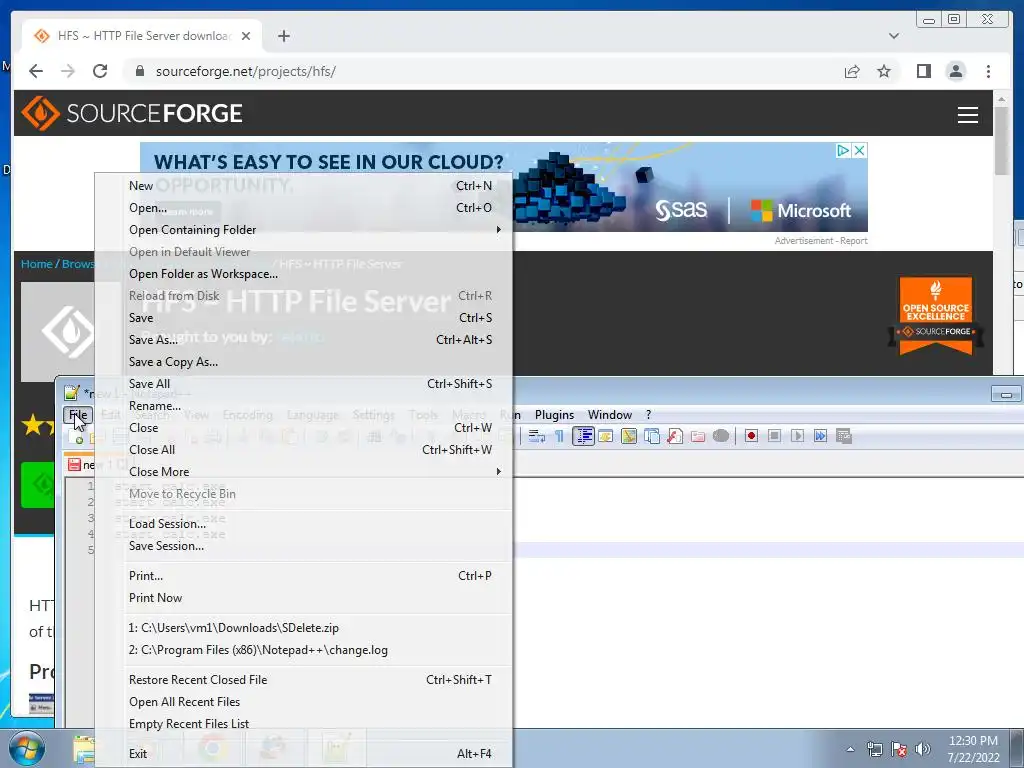
Task: Select New from File menu
Action: (x=304, y=186)
